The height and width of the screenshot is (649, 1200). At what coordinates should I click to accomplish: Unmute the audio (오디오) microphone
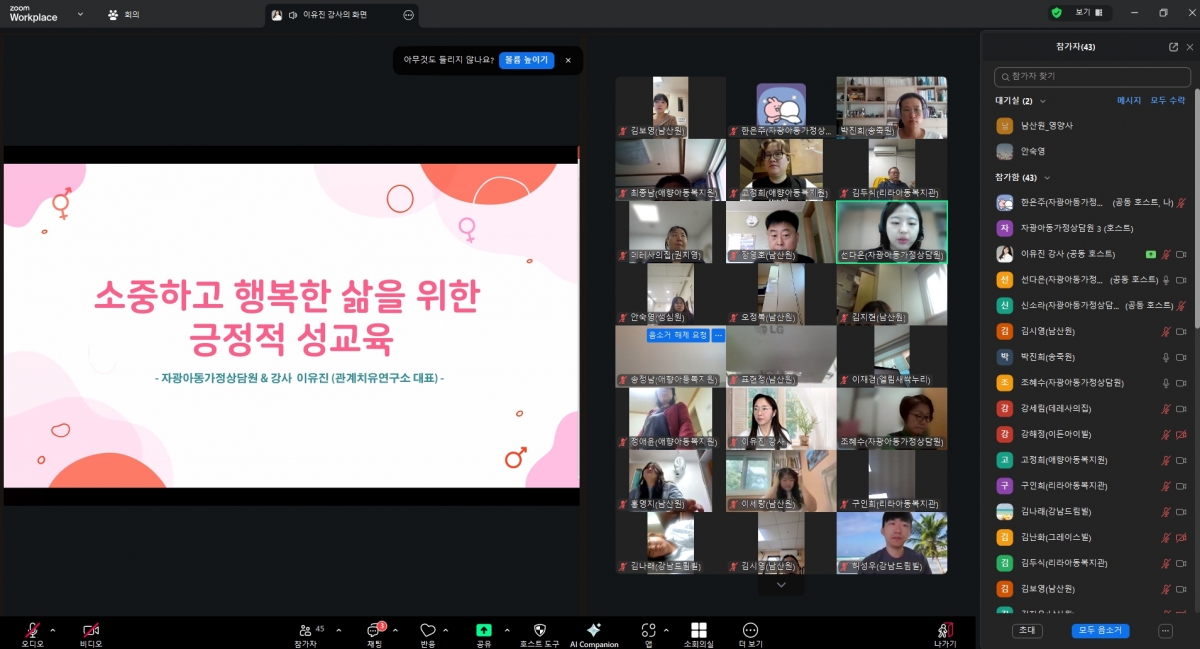pyautogui.click(x=32, y=630)
